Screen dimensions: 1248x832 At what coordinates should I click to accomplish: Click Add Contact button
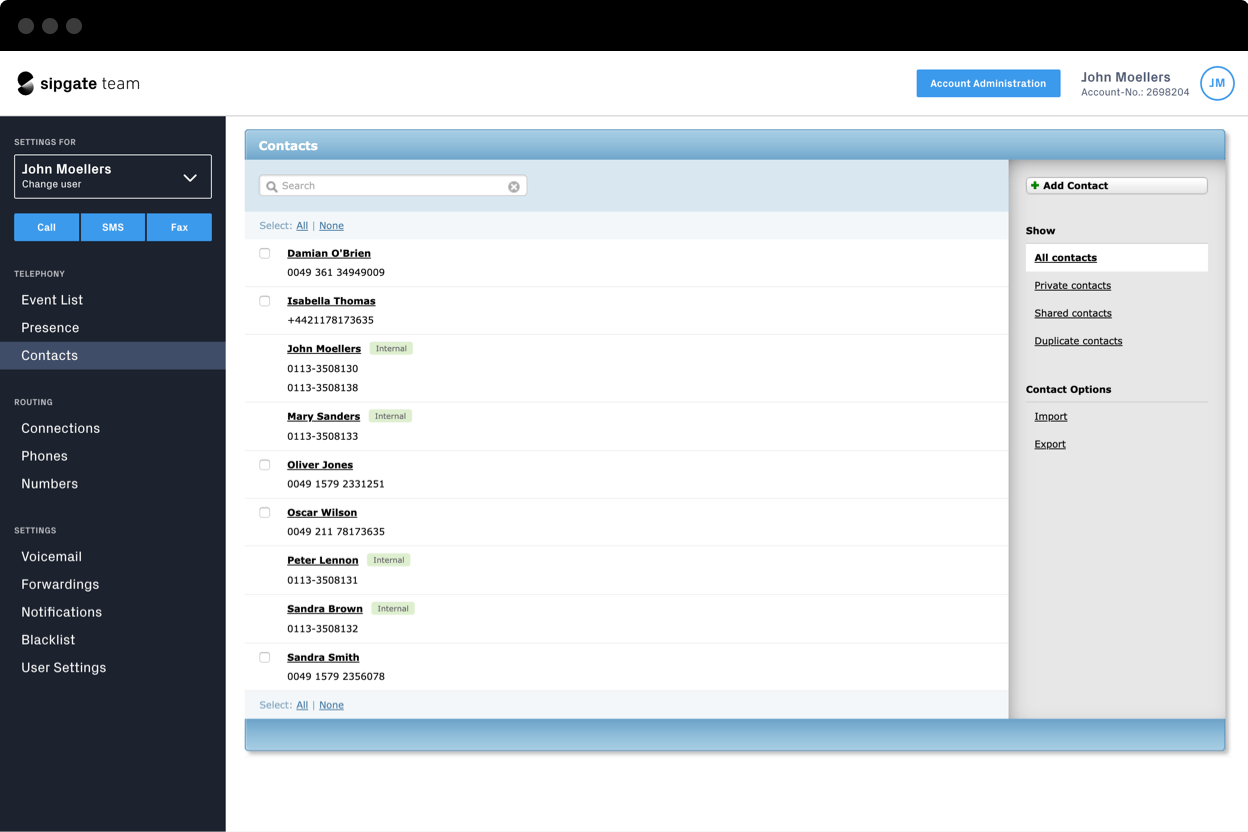(x=1116, y=185)
